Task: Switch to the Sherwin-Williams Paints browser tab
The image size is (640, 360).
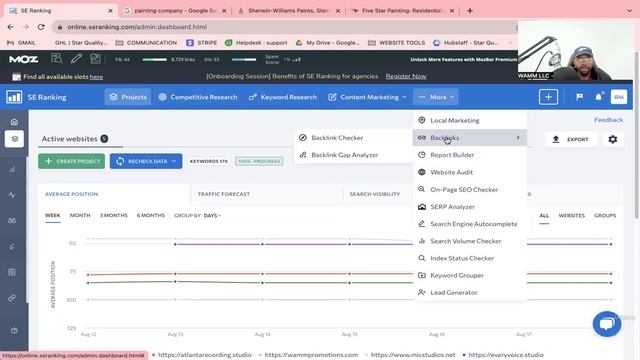Action: pyautogui.click(x=289, y=11)
